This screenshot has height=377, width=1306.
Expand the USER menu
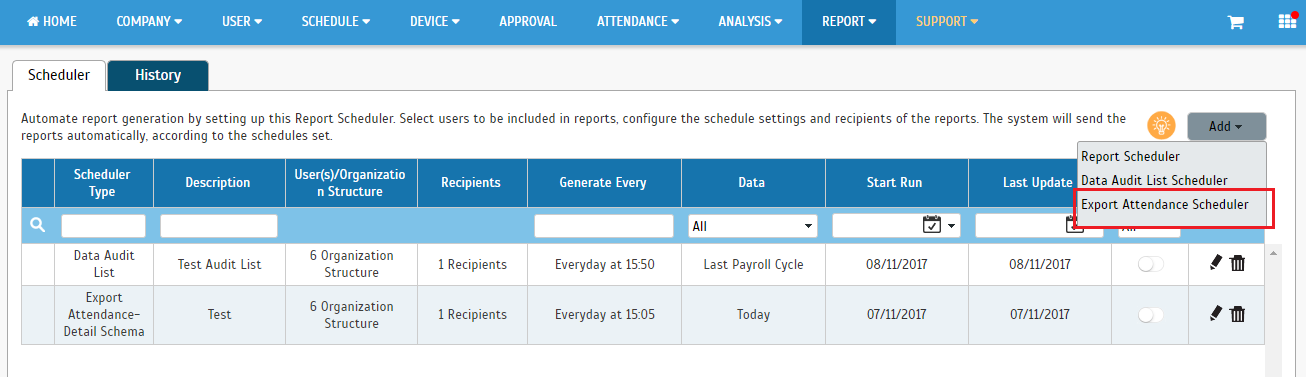point(242,21)
